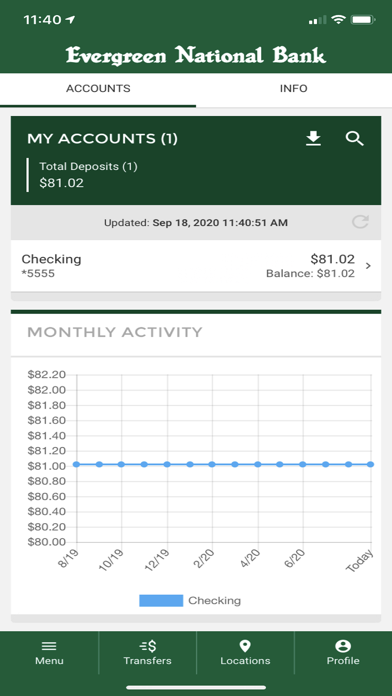Select the Checking *5555 account row
392x696 pixels.
(196, 266)
